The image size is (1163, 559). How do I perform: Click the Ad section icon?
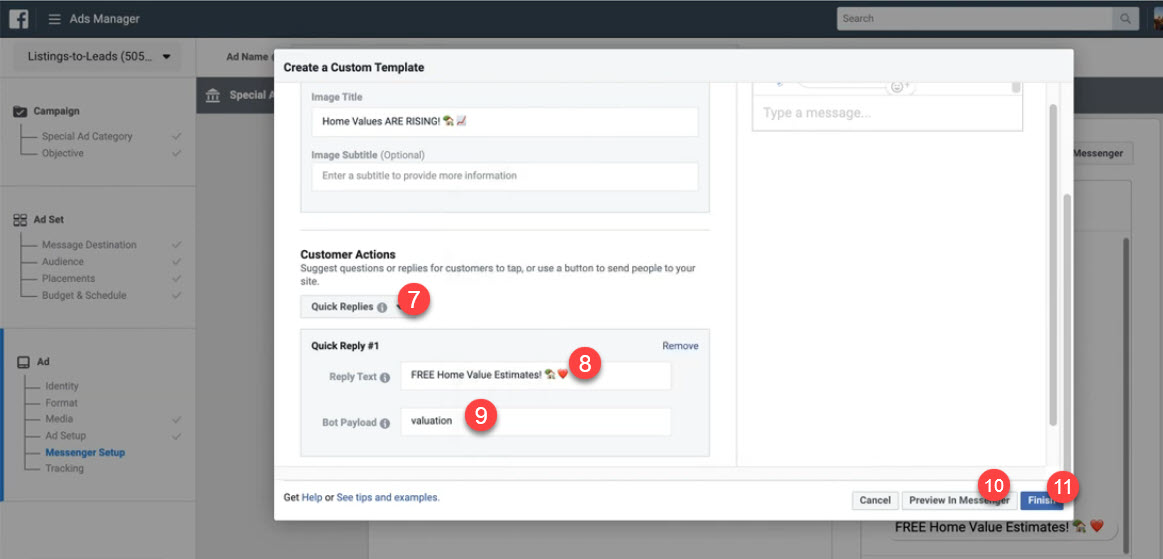click(22, 362)
